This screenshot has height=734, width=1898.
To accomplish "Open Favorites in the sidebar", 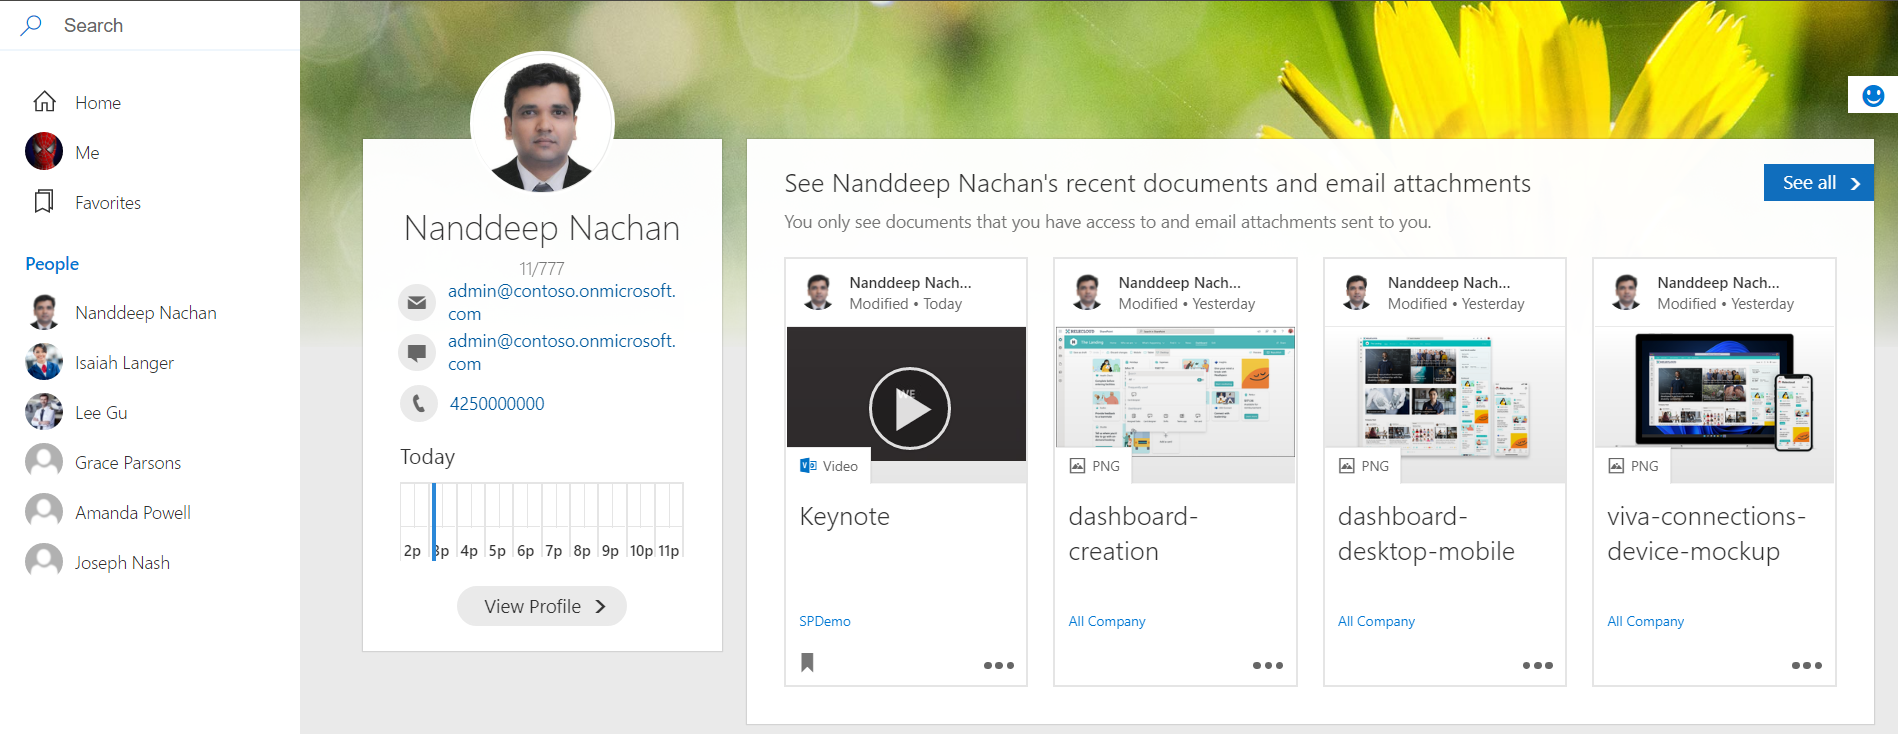I will pos(108,203).
